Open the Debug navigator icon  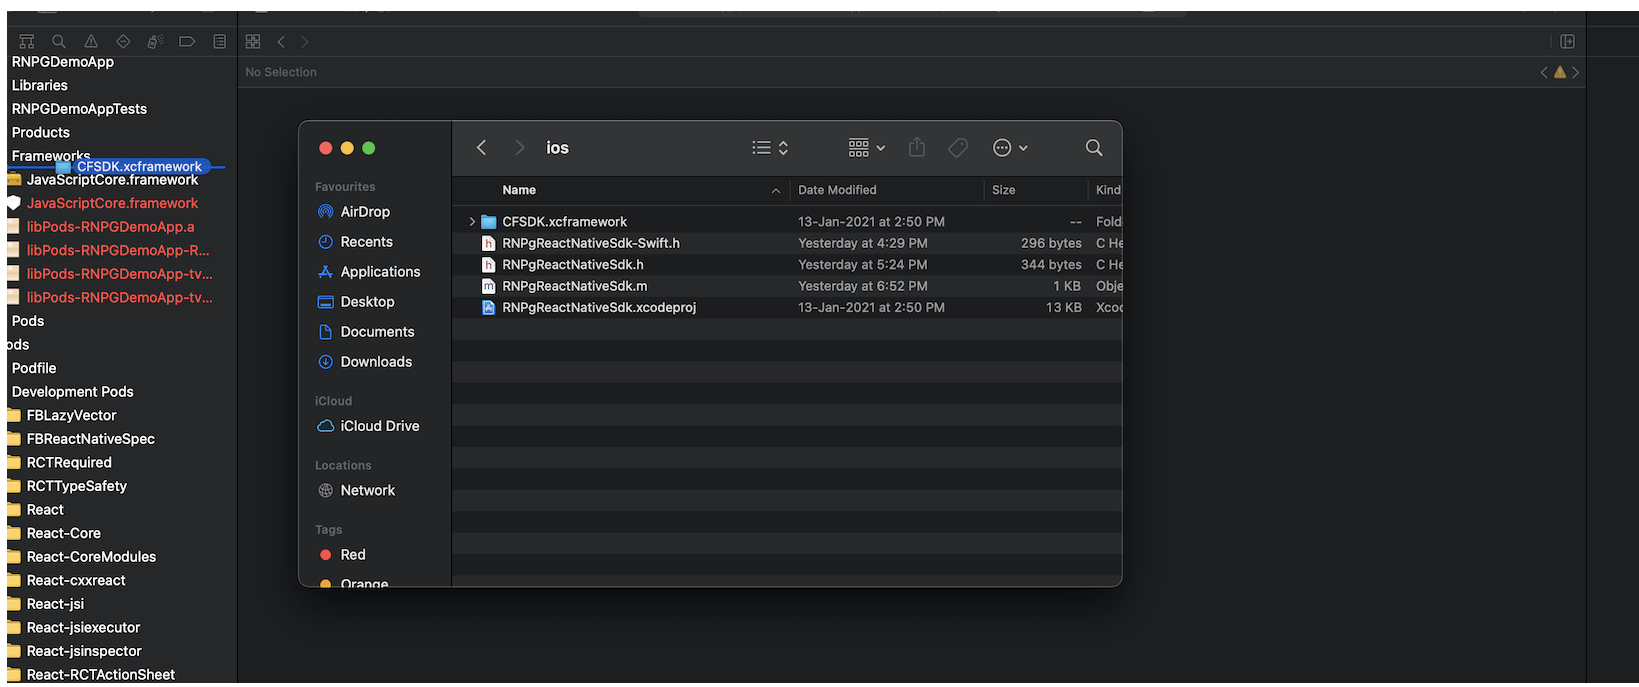pos(155,41)
